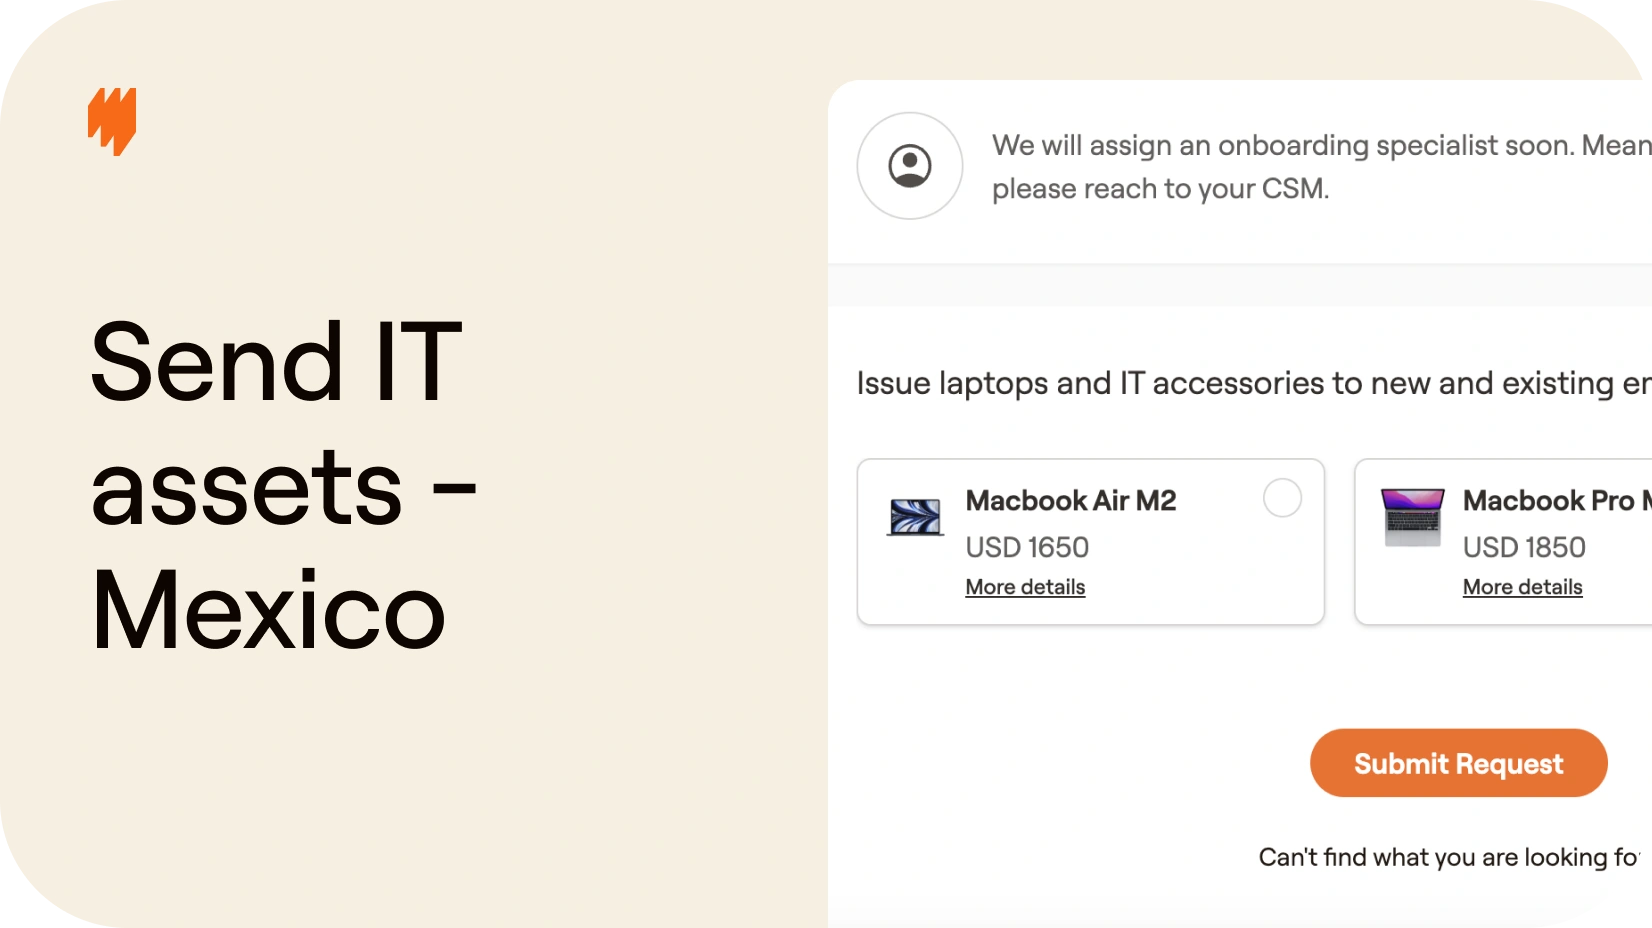Click the onboarding specialist avatar icon
The height and width of the screenshot is (928, 1652).
(x=910, y=166)
